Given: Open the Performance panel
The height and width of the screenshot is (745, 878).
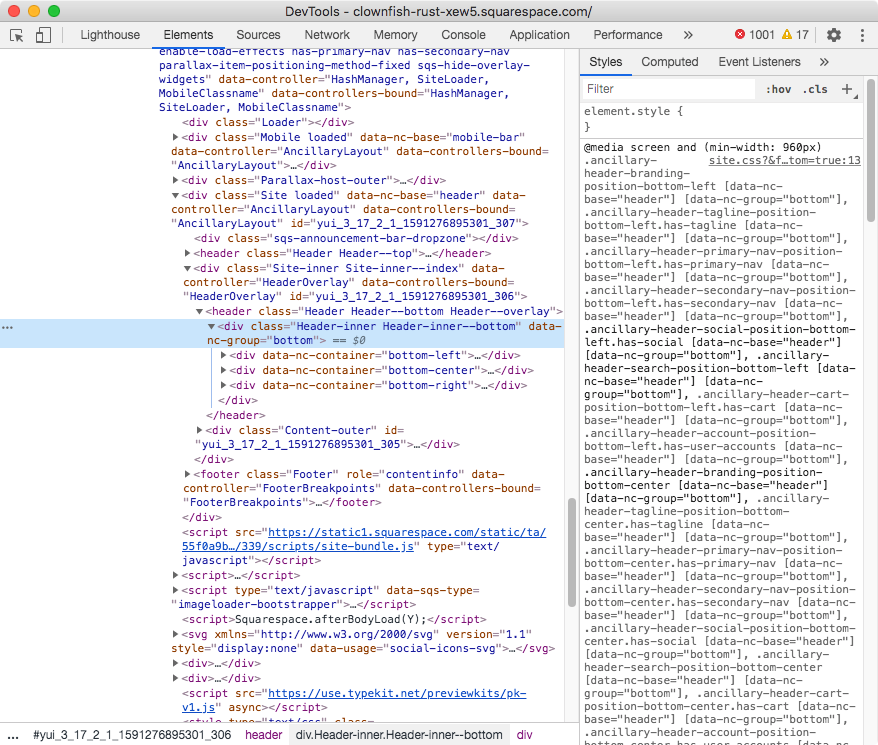Looking at the screenshot, I should coord(628,35).
